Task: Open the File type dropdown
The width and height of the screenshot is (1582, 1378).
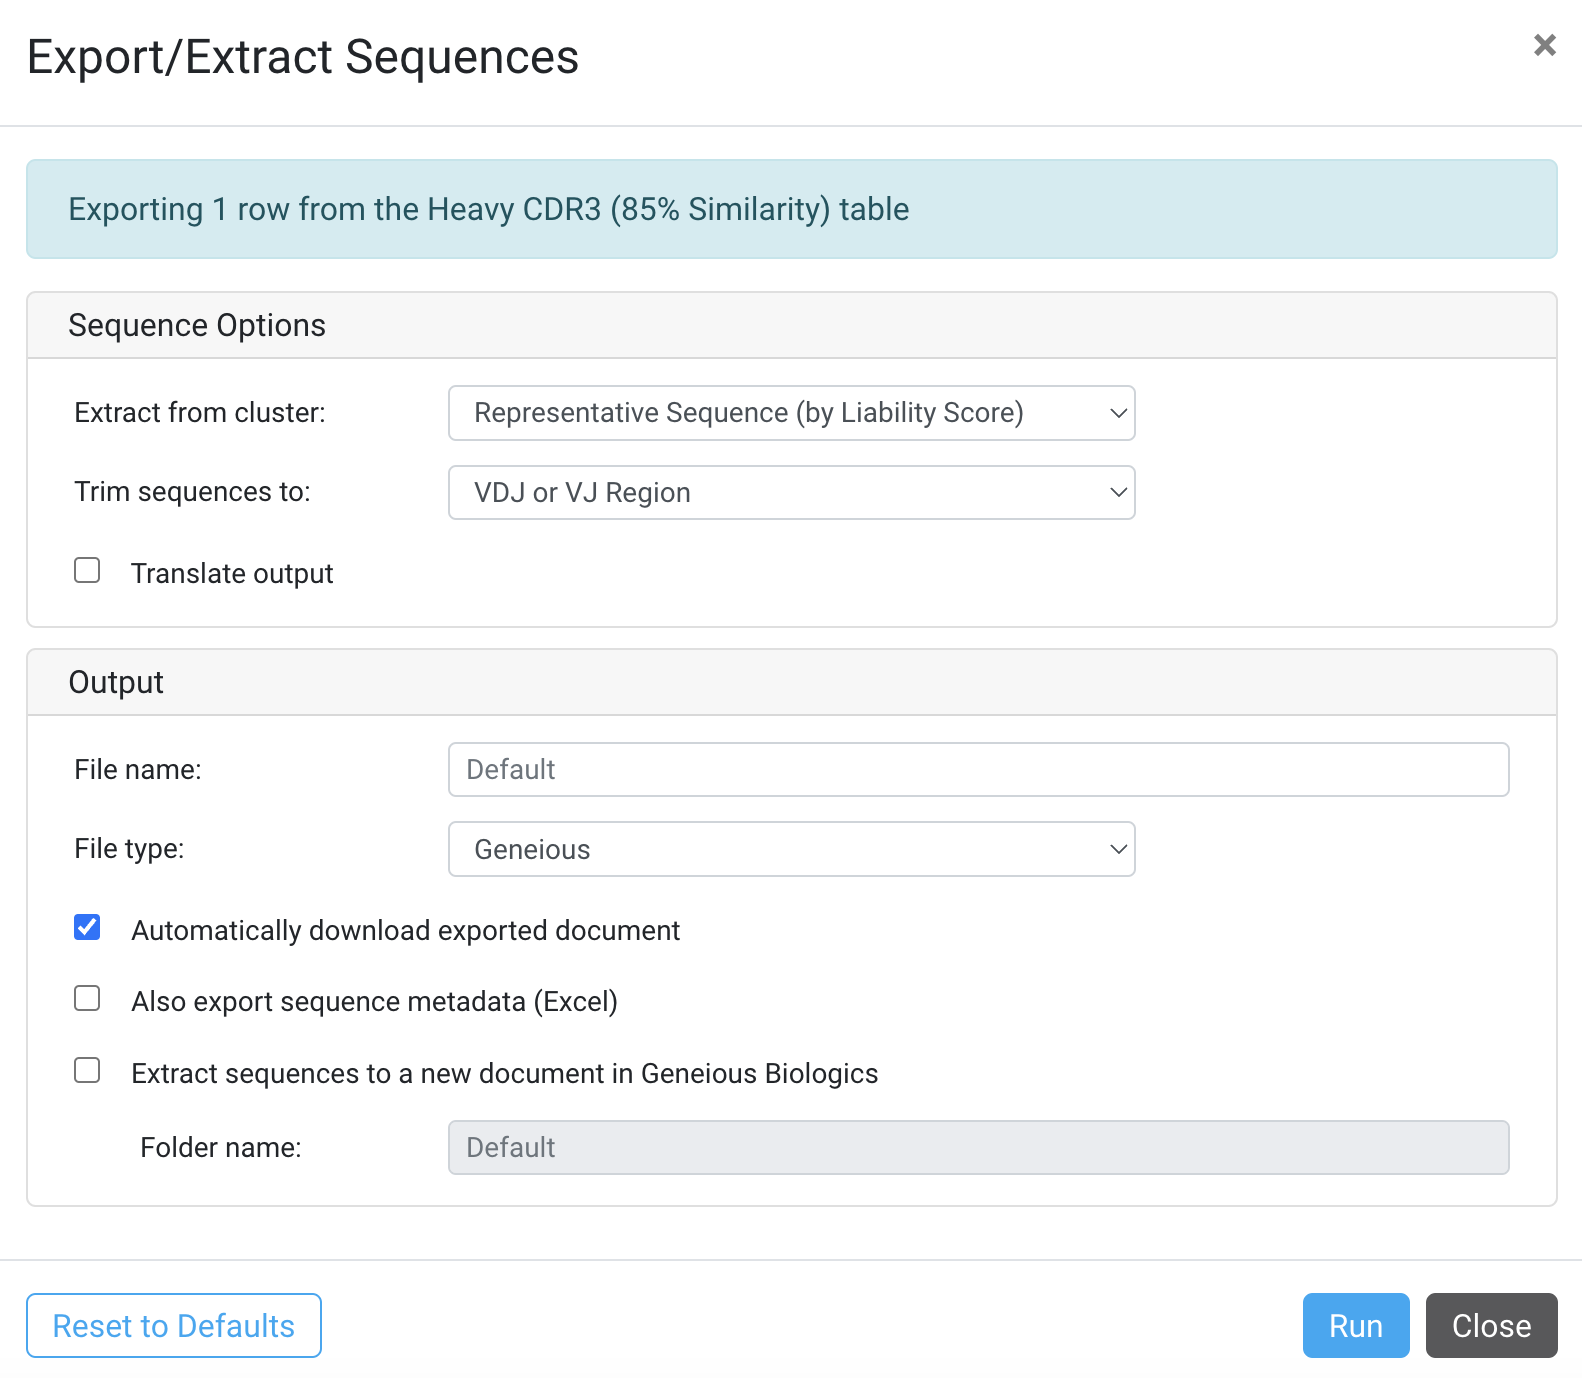Action: click(x=791, y=849)
